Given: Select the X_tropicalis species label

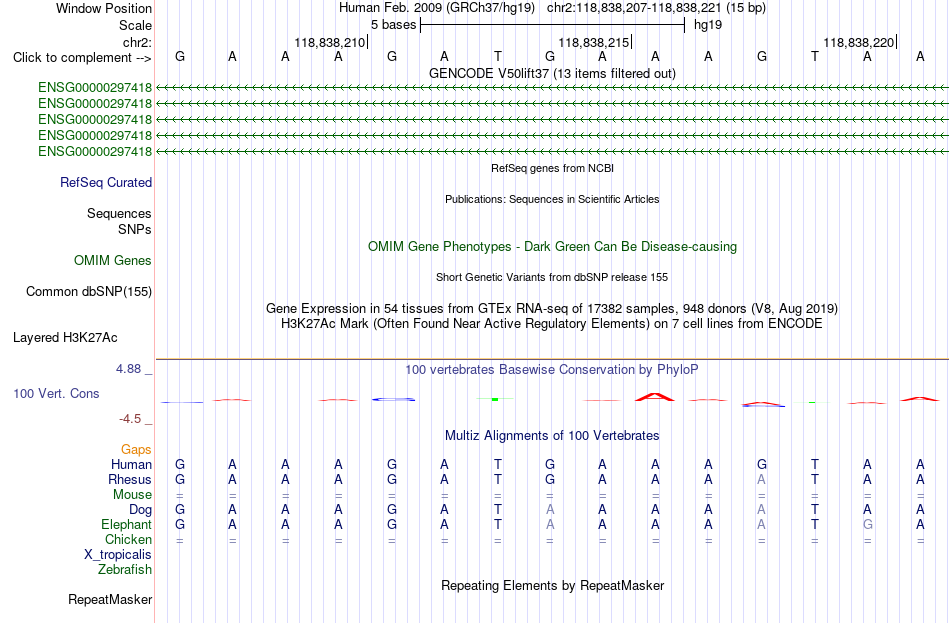Looking at the screenshot, I should pos(118,555).
